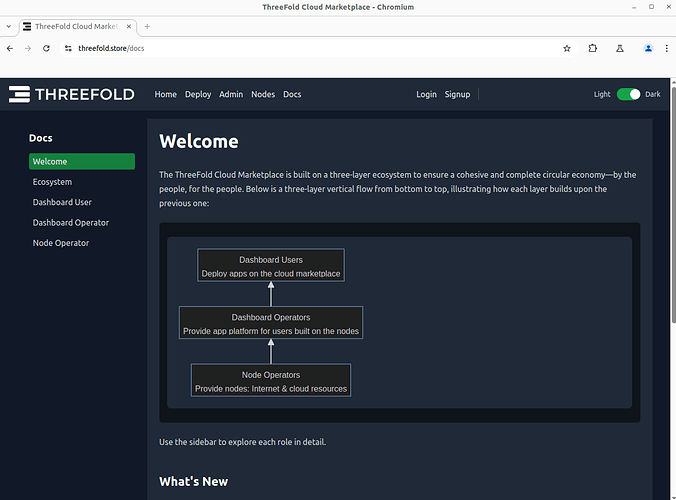Open the Chrome Labs flask icon

(x=620, y=48)
